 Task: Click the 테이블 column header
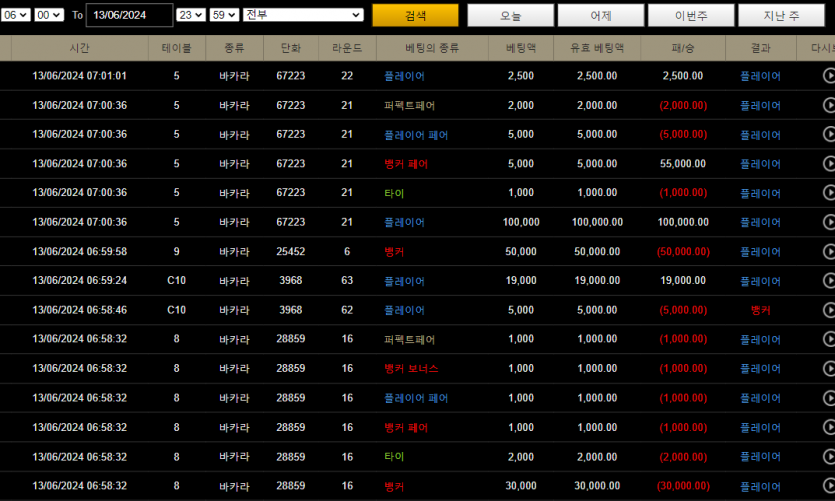(x=177, y=48)
